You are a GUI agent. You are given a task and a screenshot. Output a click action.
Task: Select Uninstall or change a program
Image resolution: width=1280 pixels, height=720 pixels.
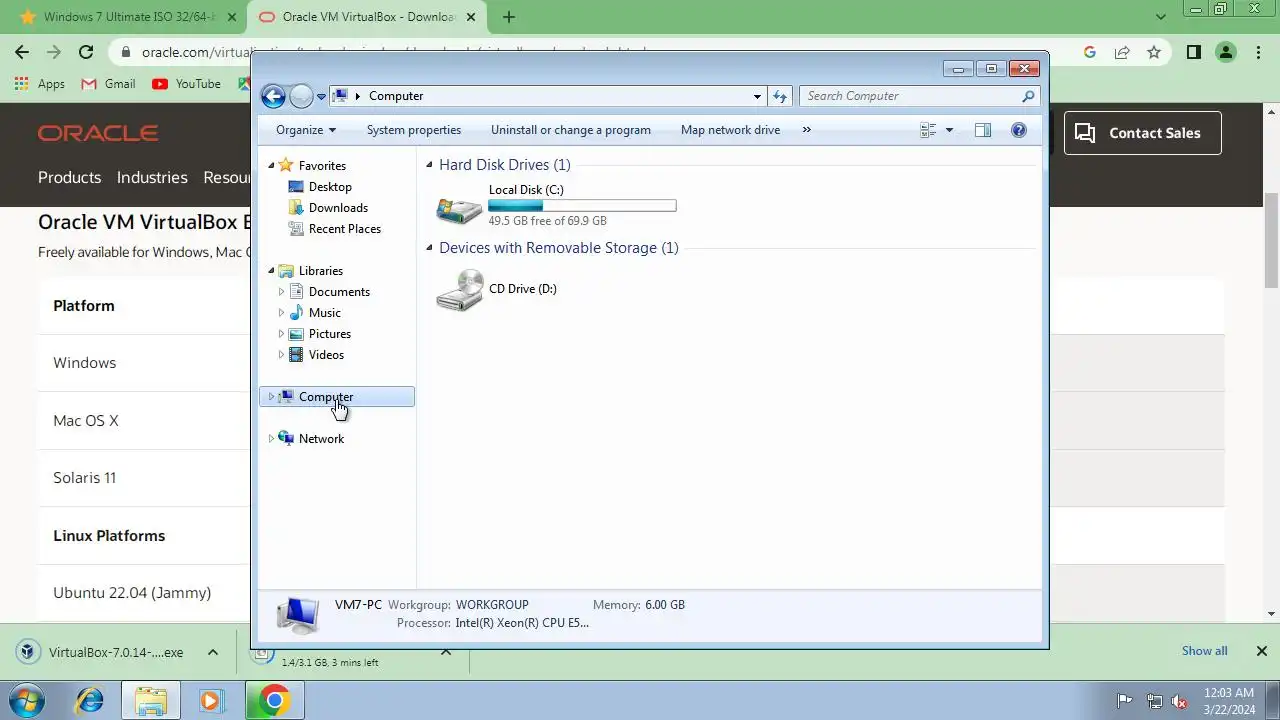point(571,130)
